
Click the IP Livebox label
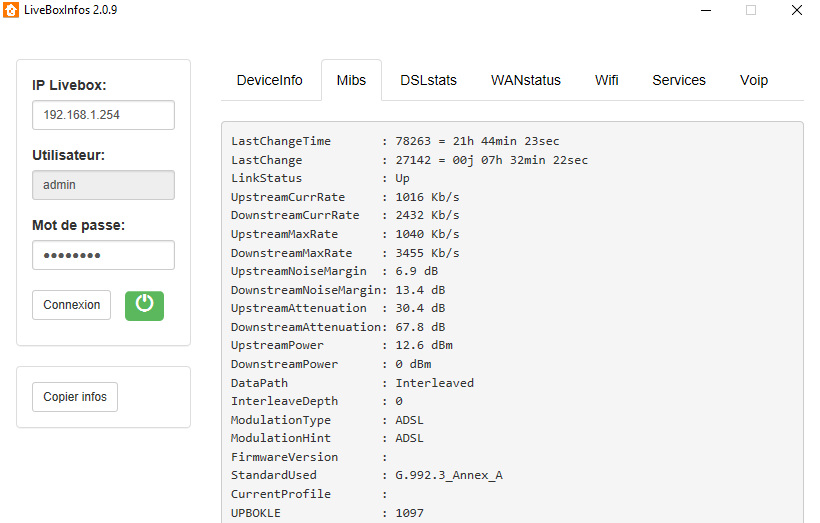click(x=69, y=85)
